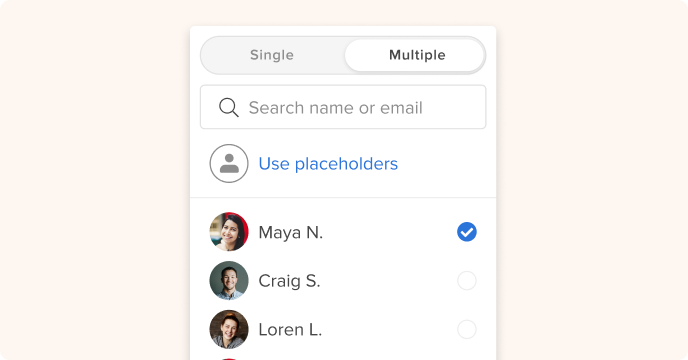The width and height of the screenshot is (688, 360).
Task: Check the empty circle next to Craig S.
Action: coord(467,281)
